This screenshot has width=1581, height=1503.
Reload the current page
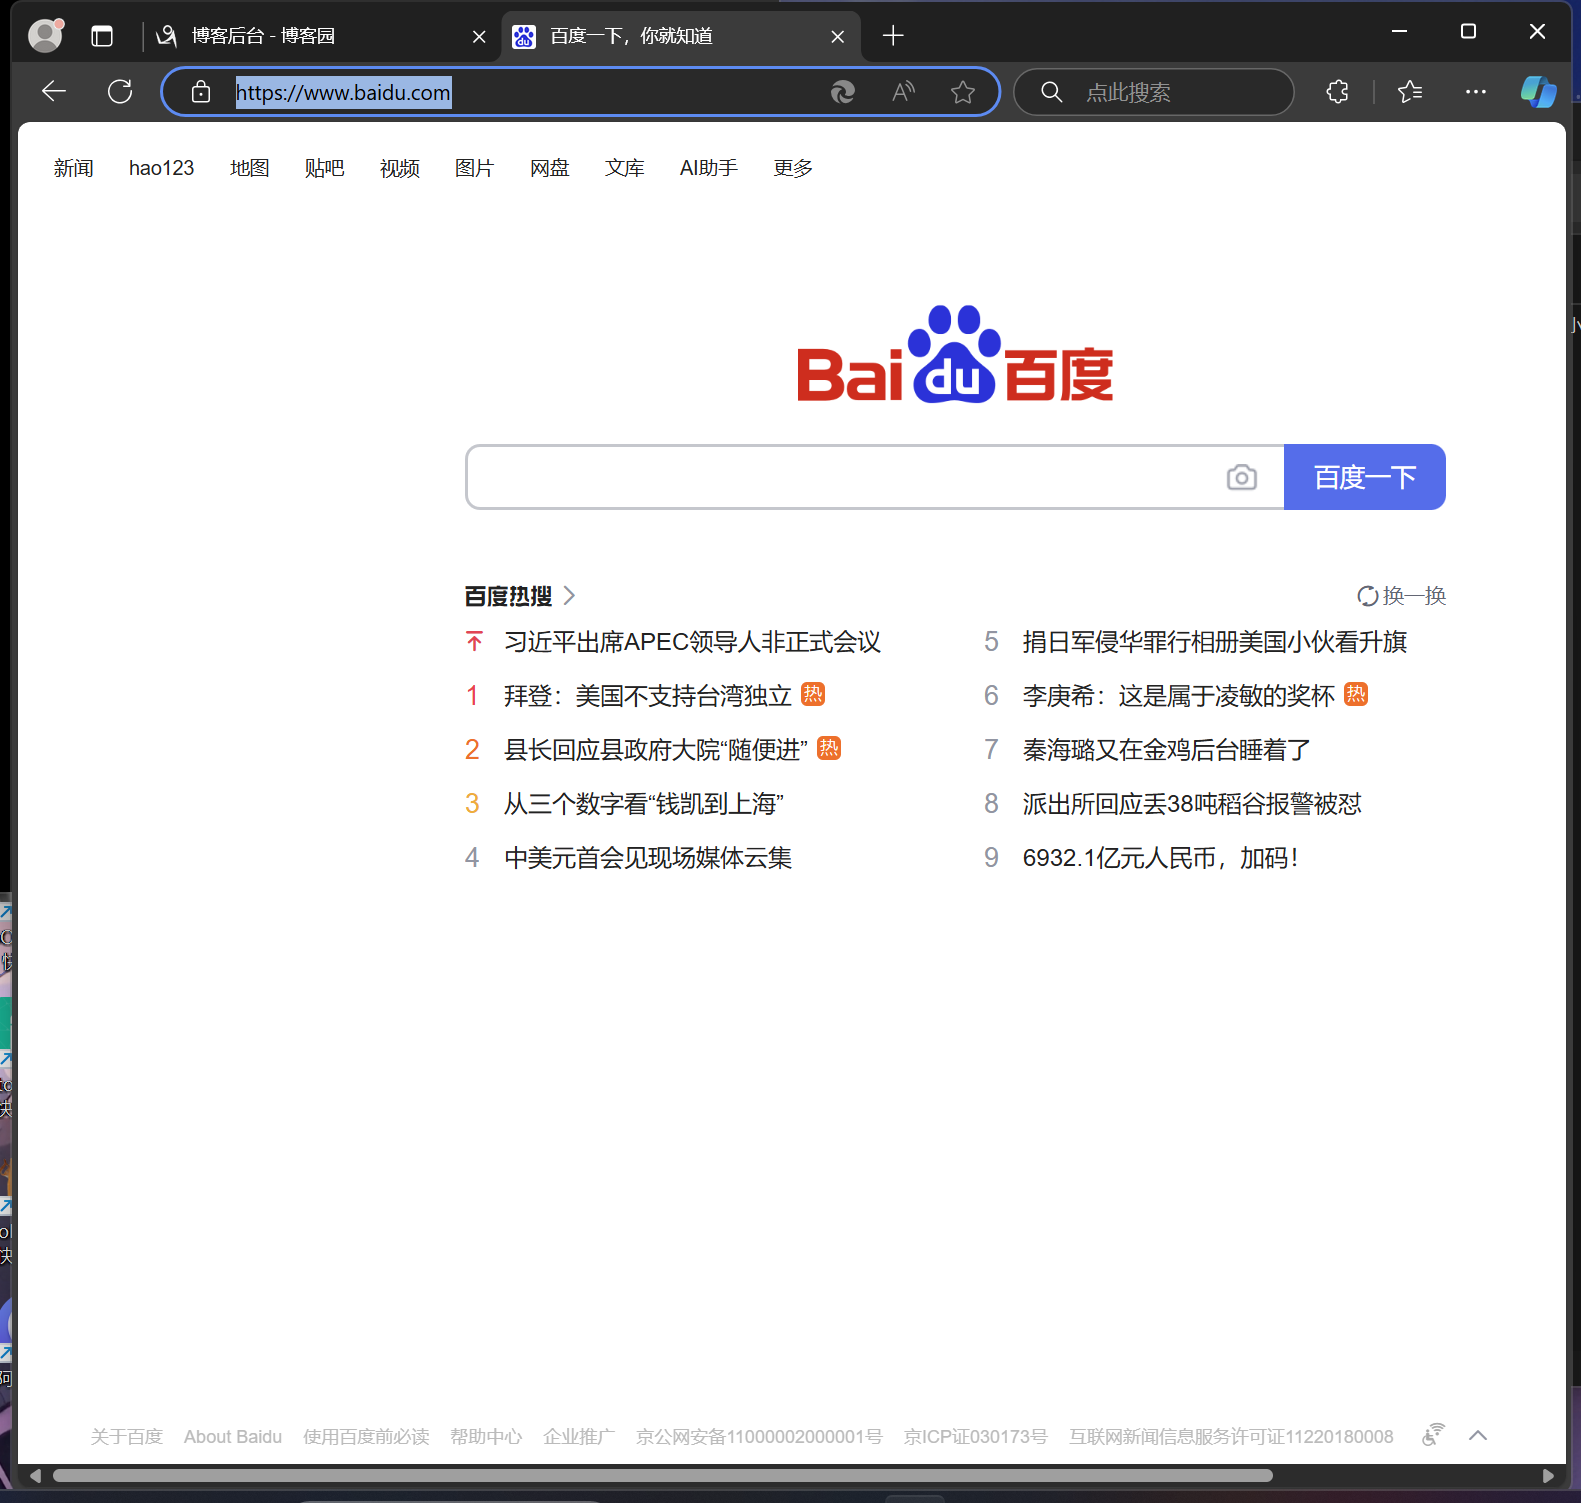(x=120, y=92)
